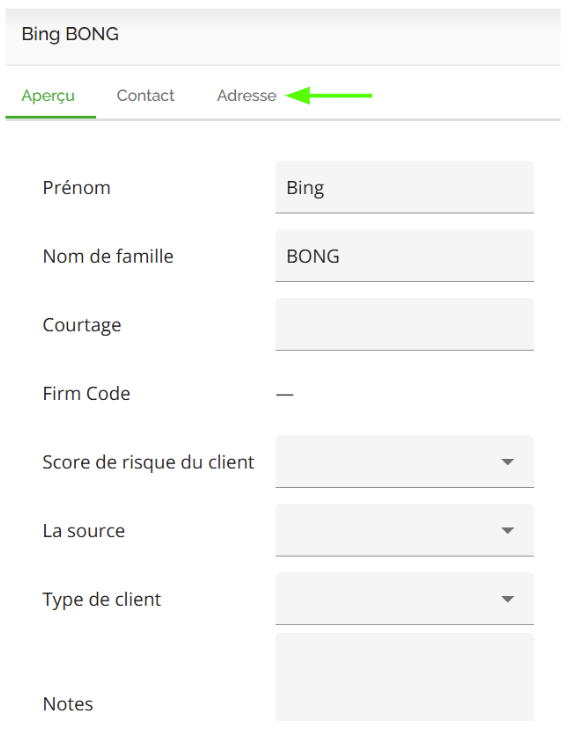The width and height of the screenshot is (571, 740).
Task: Click the Score de risque du client label
Action: pyautogui.click(x=148, y=462)
